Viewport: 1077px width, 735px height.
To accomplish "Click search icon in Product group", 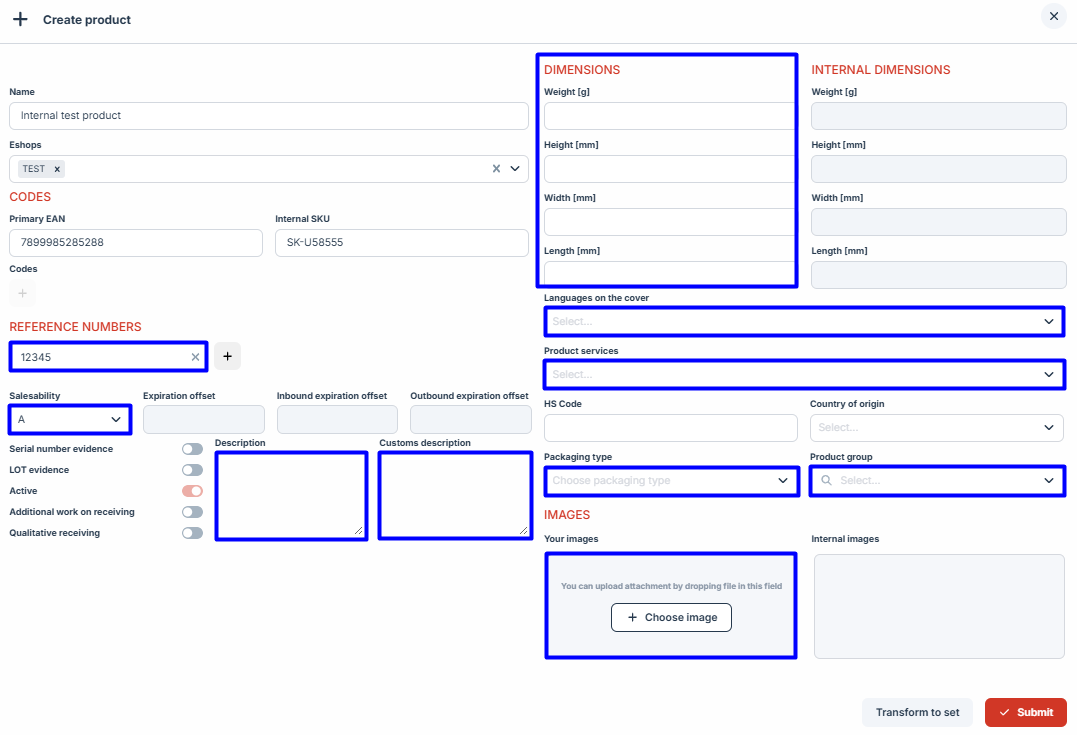I will click(x=826, y=481).
